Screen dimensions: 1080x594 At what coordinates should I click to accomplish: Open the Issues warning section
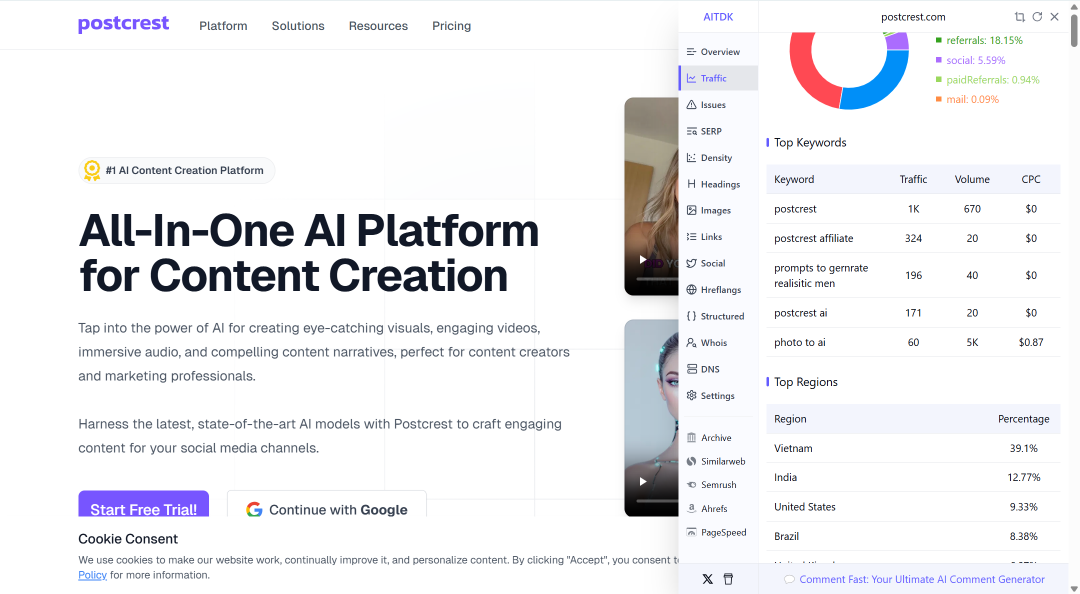[718, 105]
